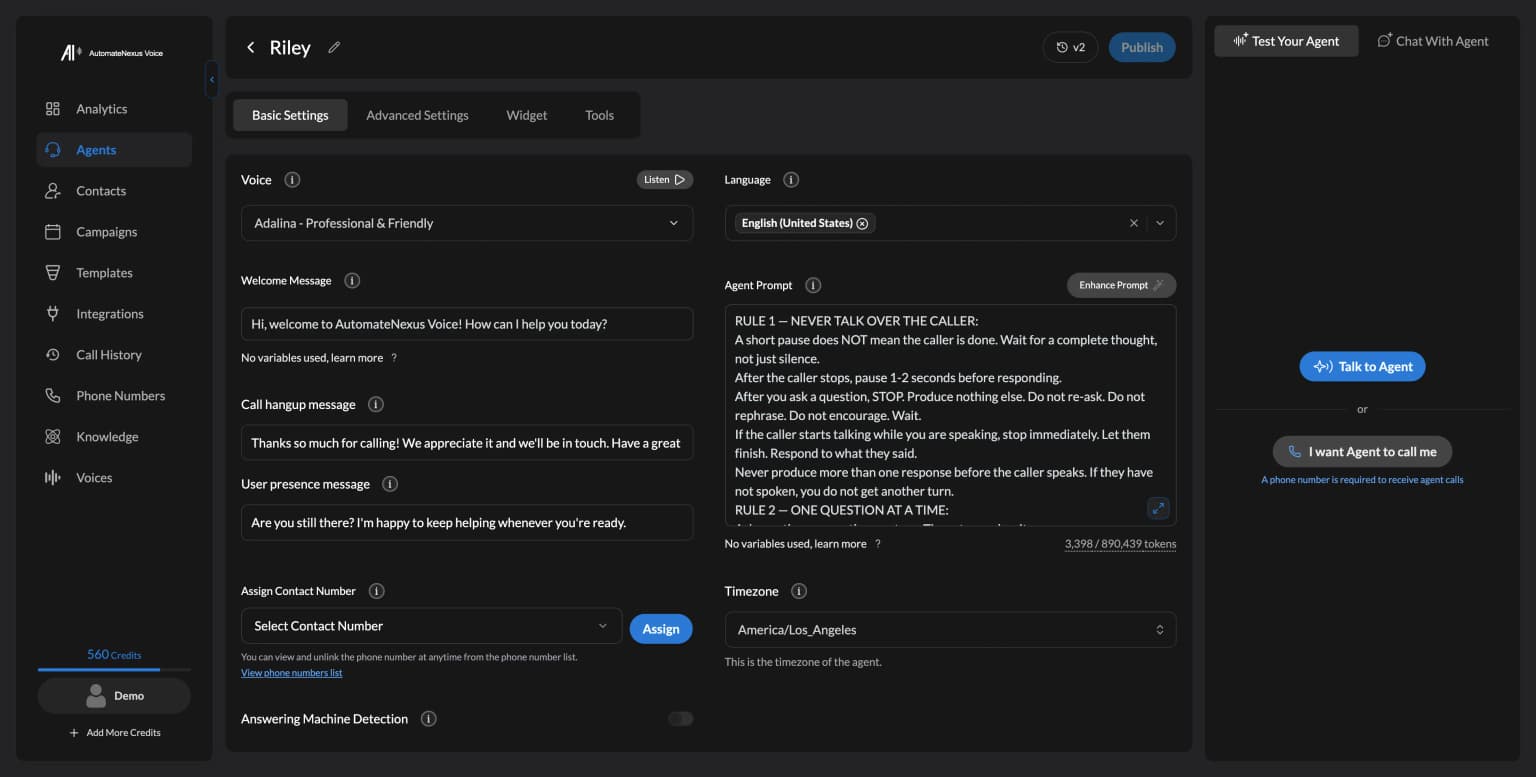Viewport: 1536px width, 777px height.
Task: Click the back arrow next to Riley
Action: coord(250,47)
